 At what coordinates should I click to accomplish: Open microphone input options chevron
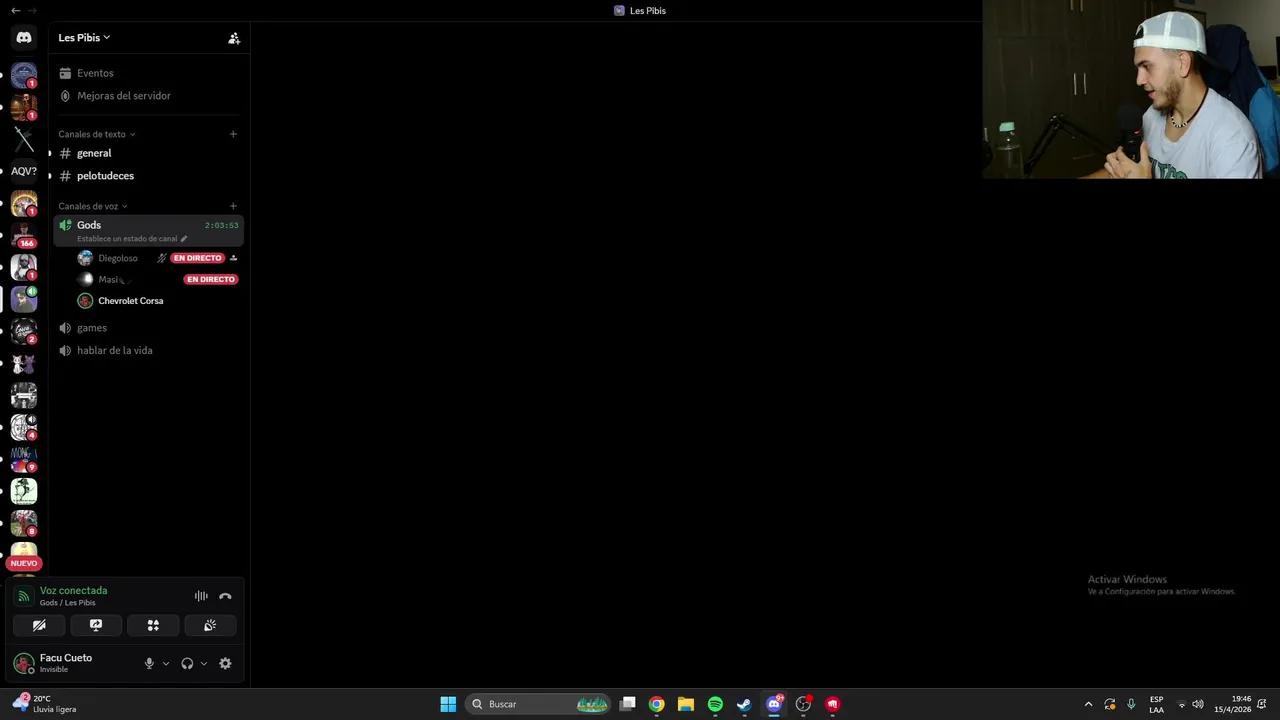[x=166, y=663]
